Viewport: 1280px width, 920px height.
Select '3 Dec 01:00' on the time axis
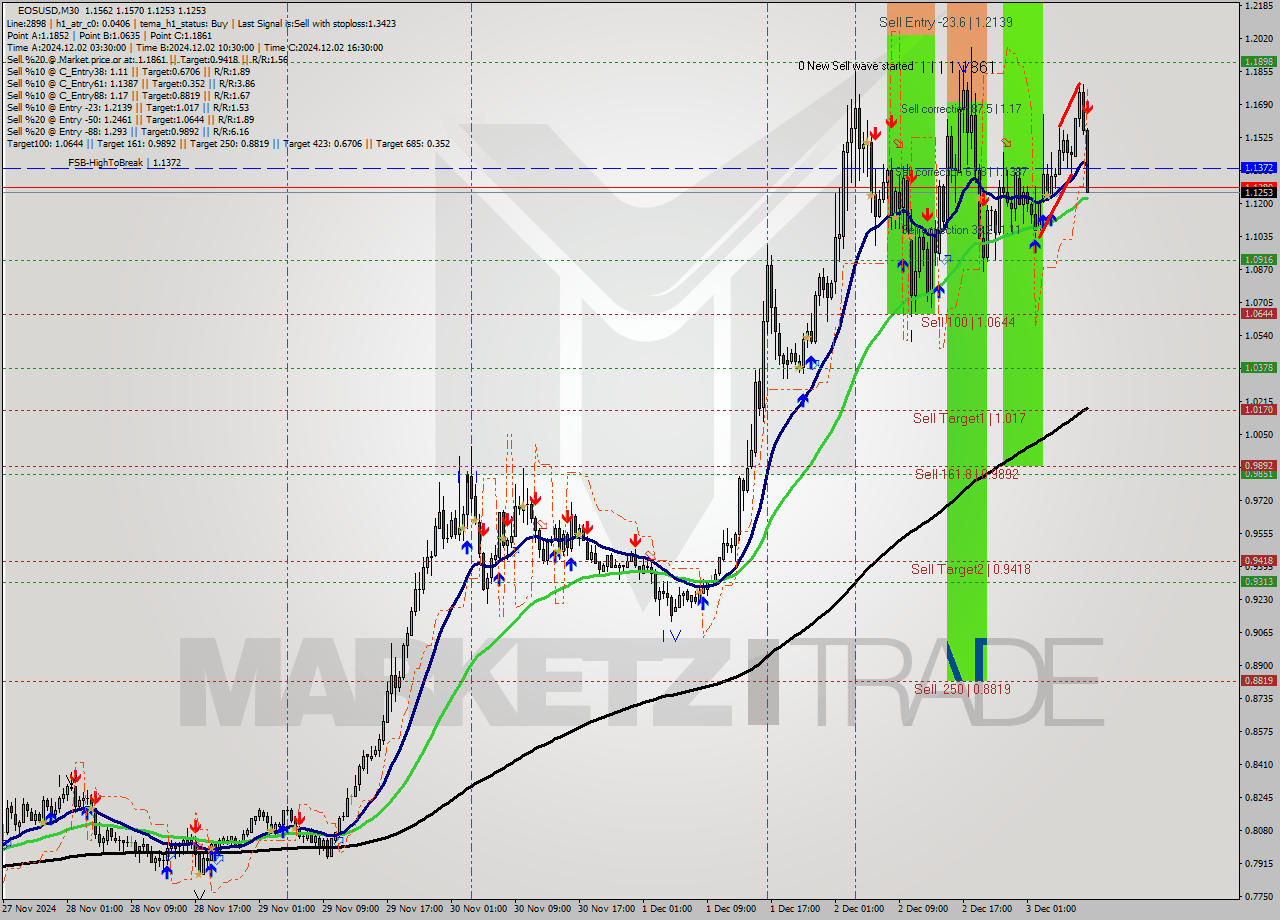point(1052,909)
